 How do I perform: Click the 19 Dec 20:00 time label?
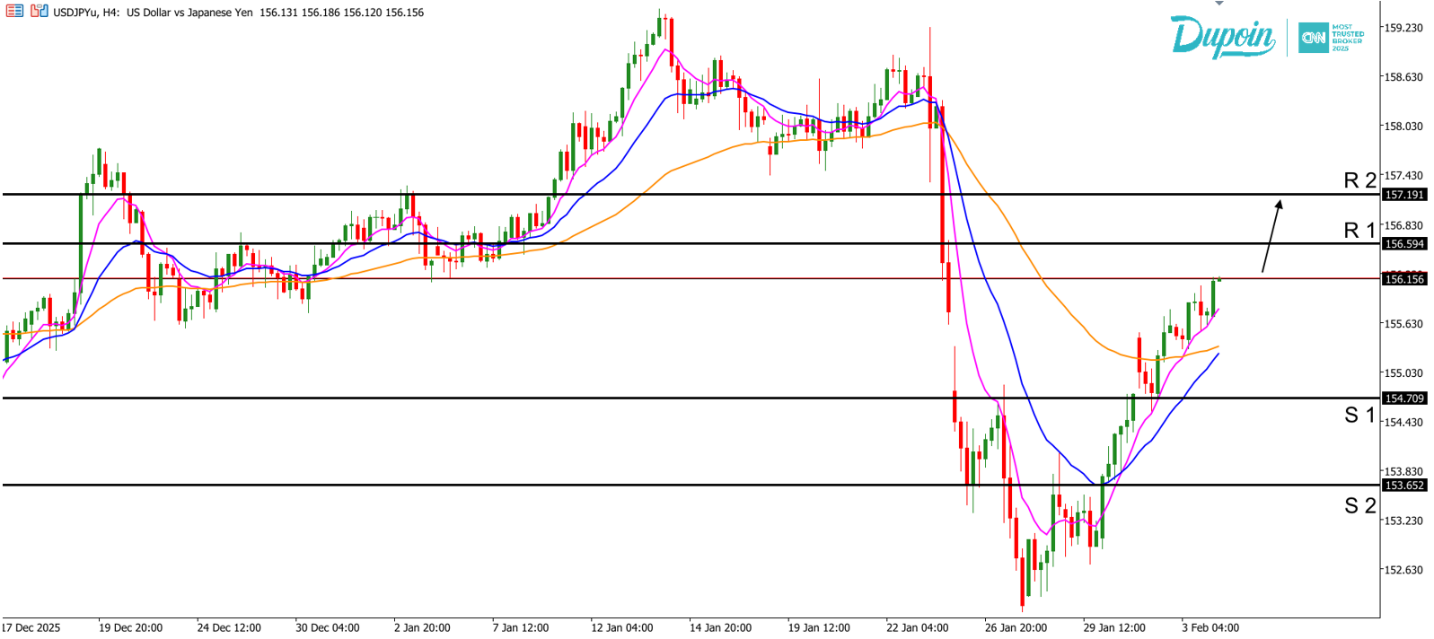(x=130, y=628)
